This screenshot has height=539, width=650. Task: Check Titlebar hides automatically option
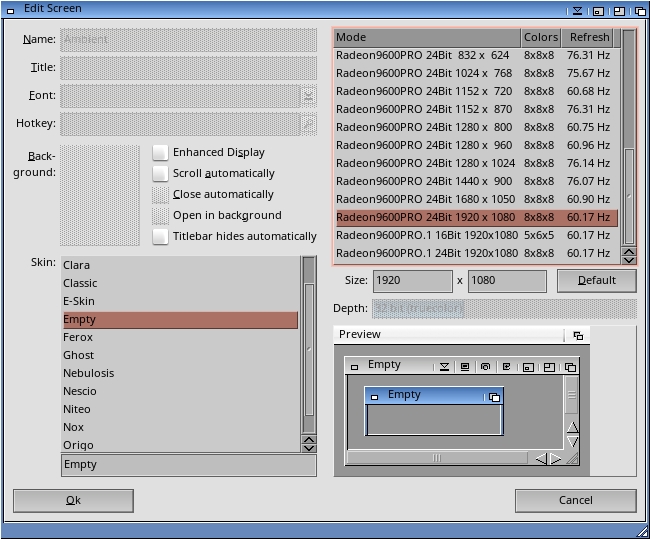160,236
